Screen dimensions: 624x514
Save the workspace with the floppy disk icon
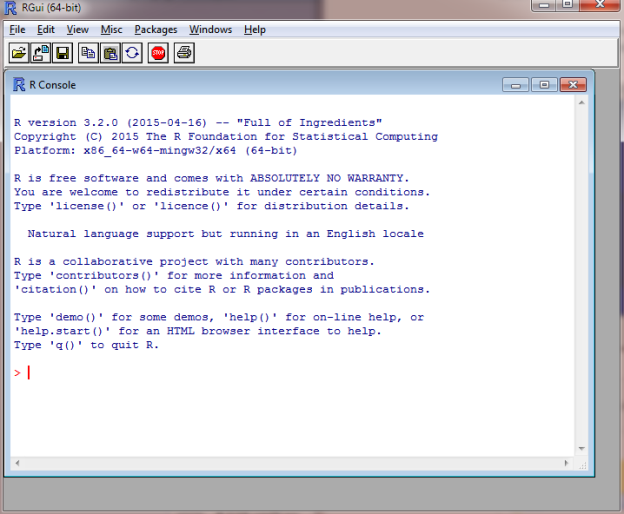click(62, 53)
